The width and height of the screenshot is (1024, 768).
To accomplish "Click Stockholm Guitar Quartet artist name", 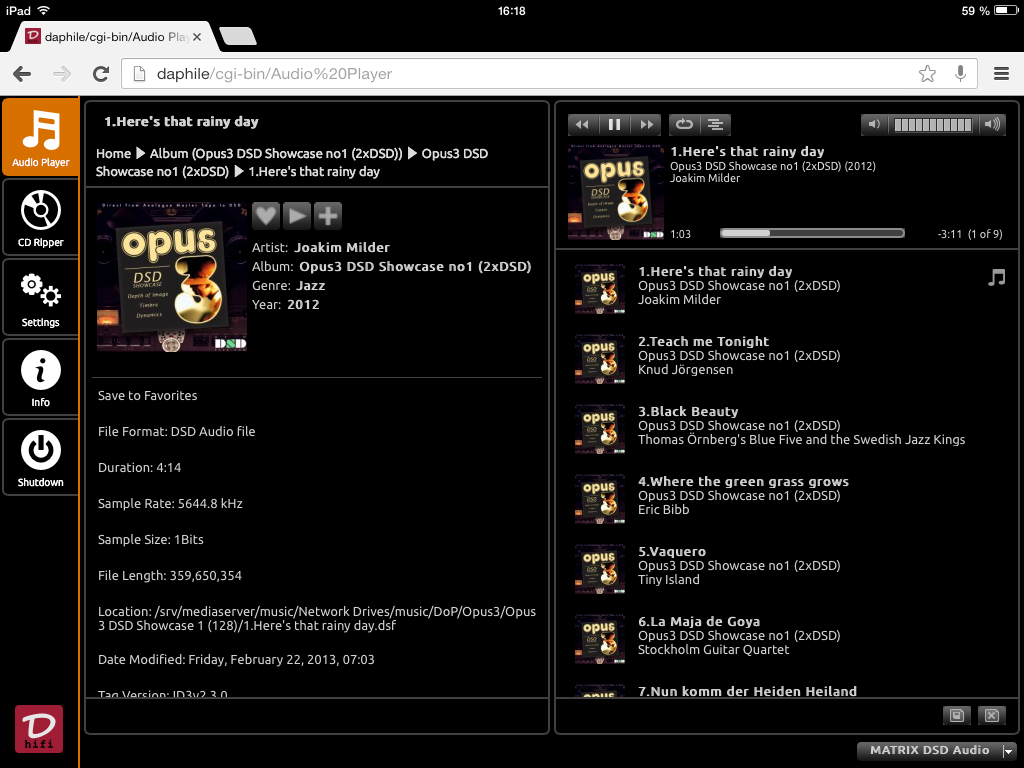I will (x=713, y=650).
